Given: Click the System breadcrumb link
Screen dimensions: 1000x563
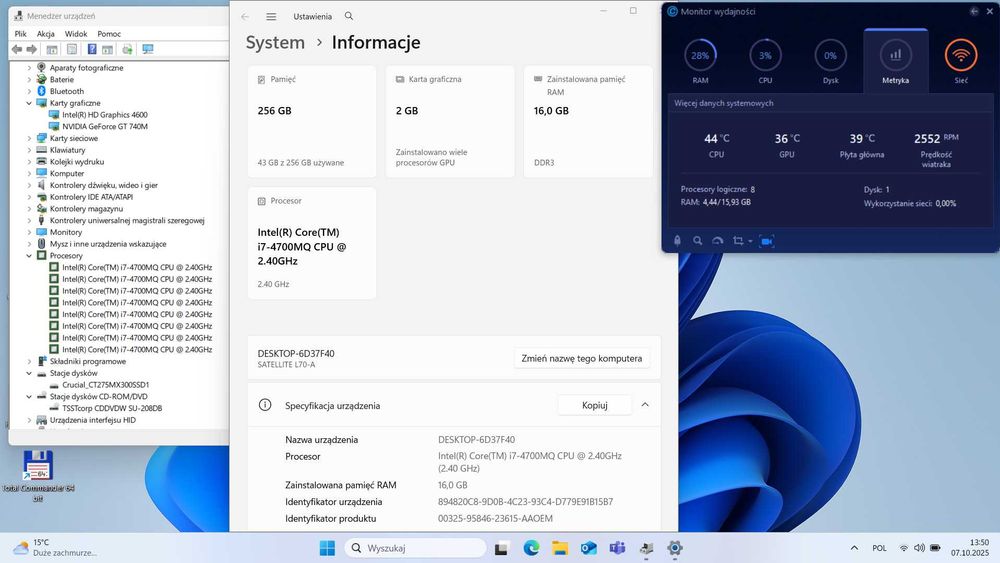Looking at the screenshot, I should point(276,42).
